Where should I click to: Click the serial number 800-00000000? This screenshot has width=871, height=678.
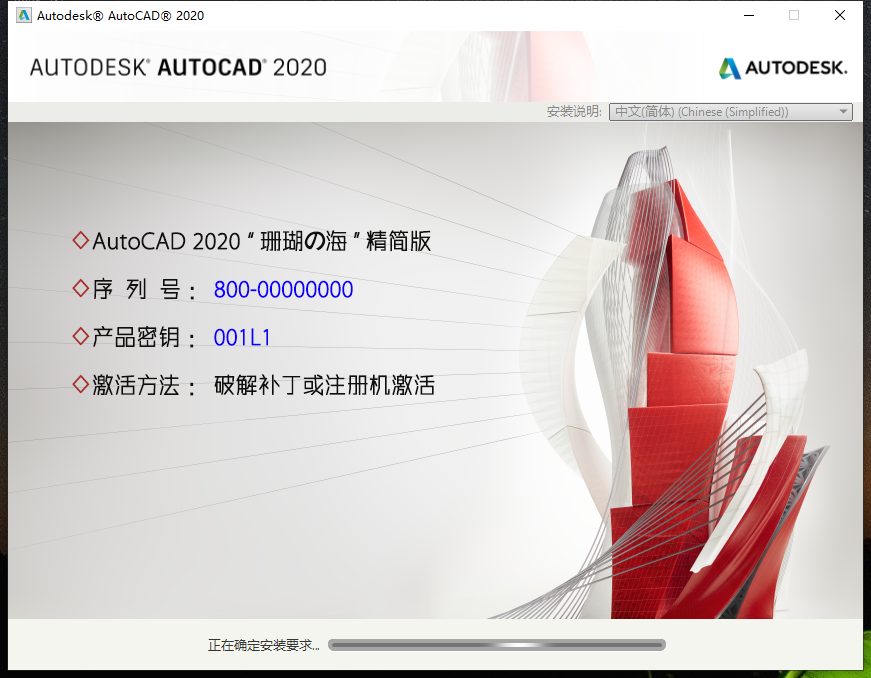pyautogui.click(x=283, y=289)
